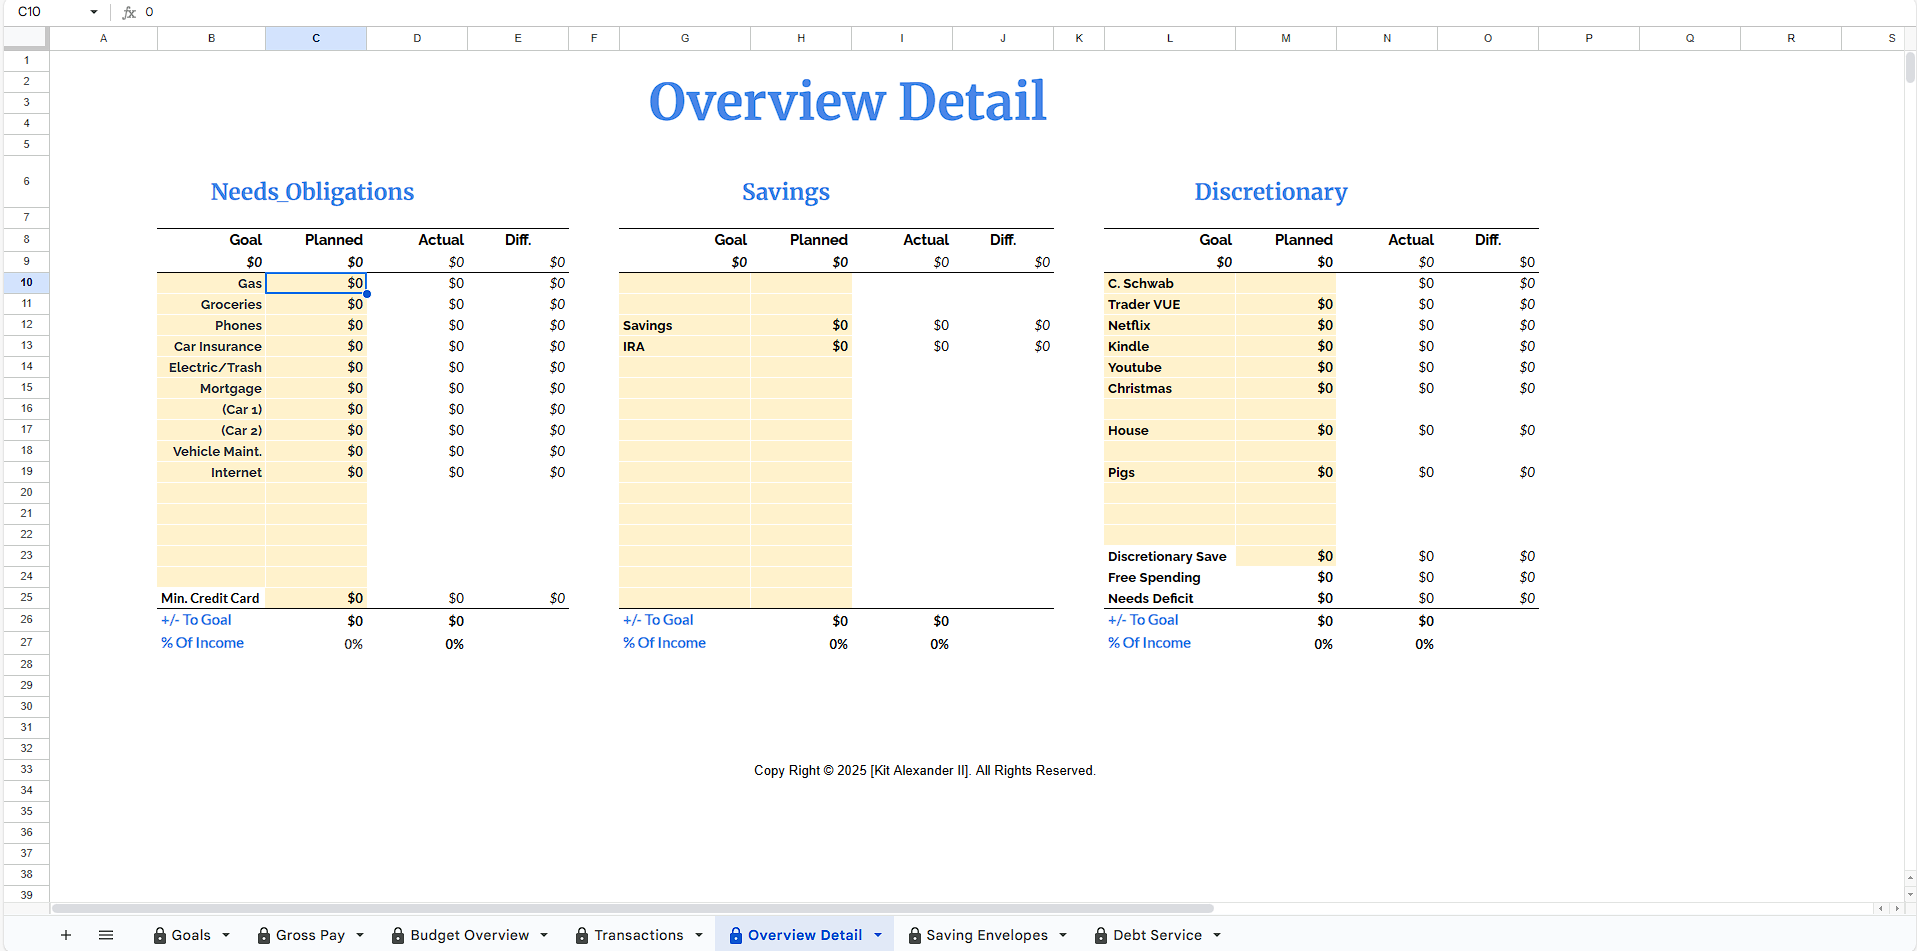Select row 10 header
This screenshot has width=1917, height=951.
pyautogui.click(x=26, y=283)
